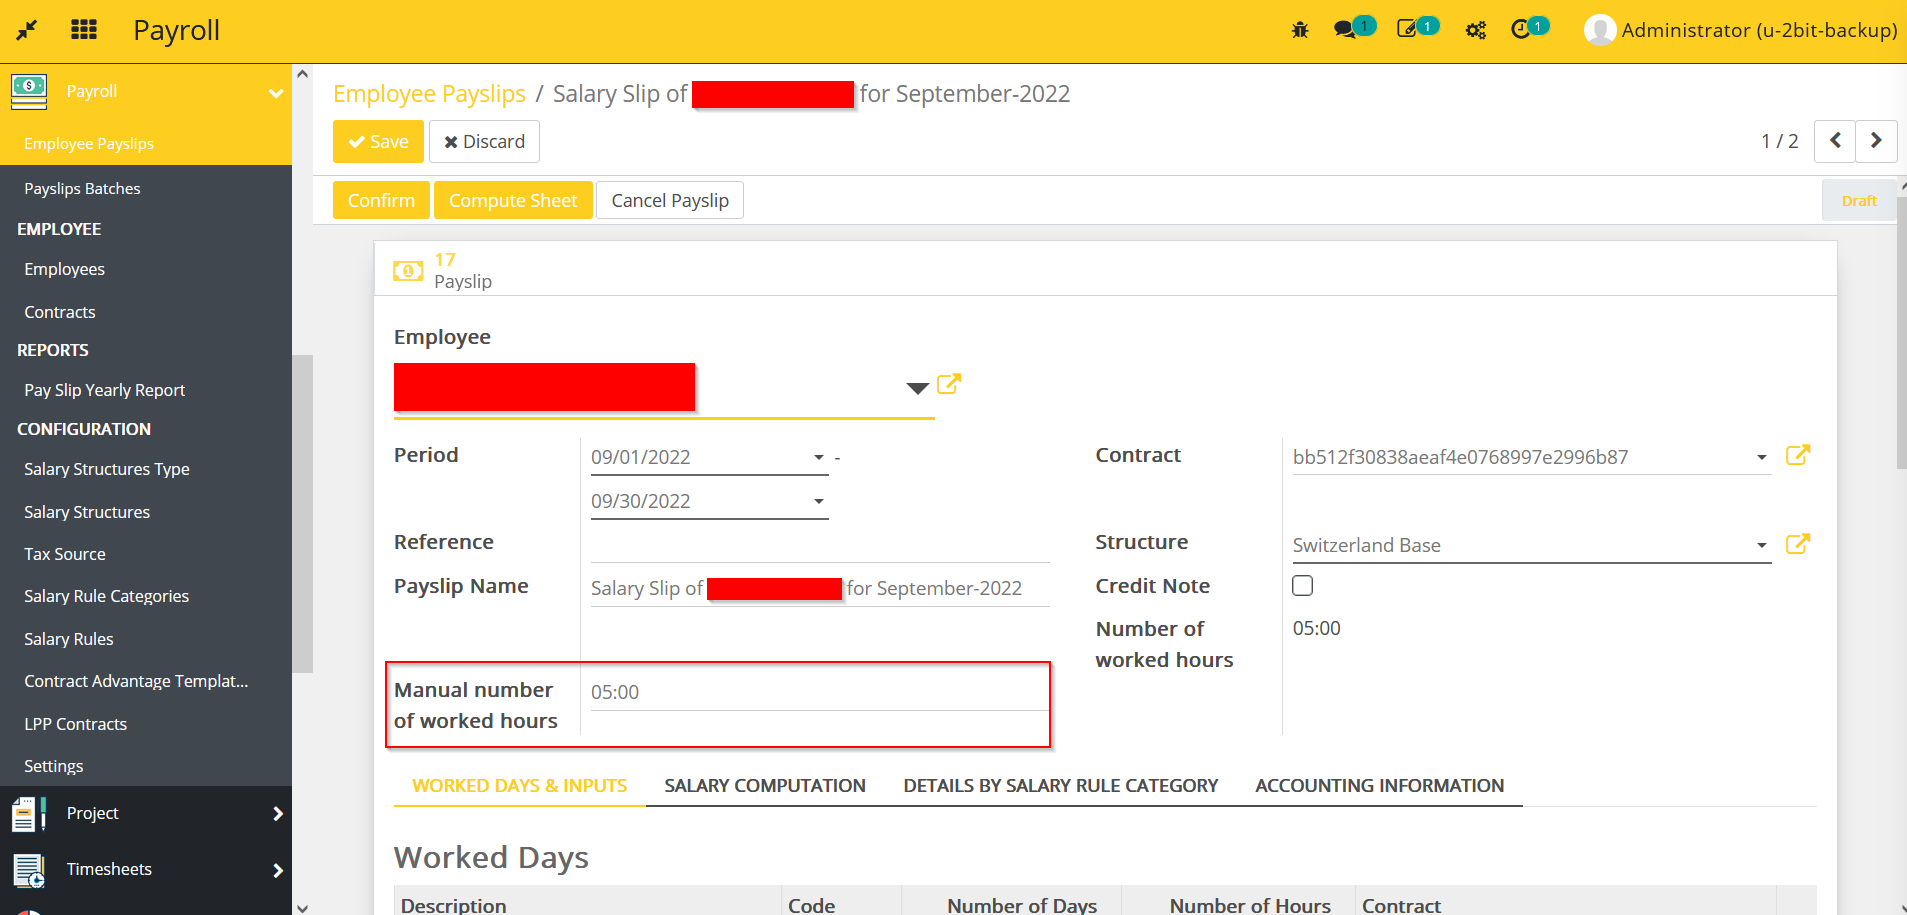Open the Accounting Information tab

(1379, 786)
